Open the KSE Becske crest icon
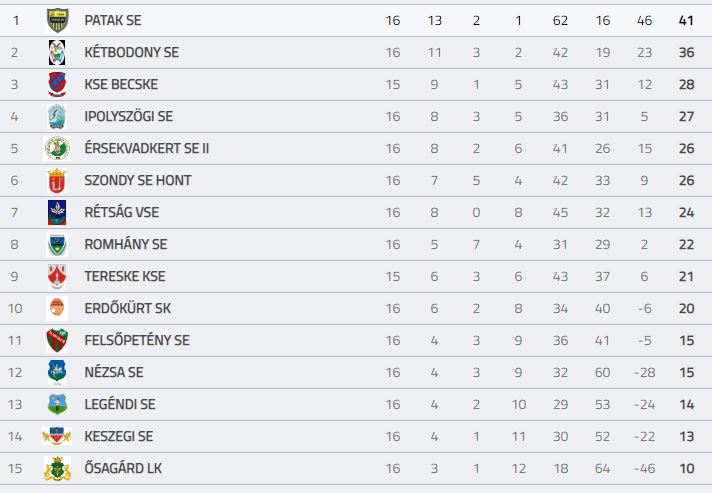712x493 pixels. click(x=57, y=84)
